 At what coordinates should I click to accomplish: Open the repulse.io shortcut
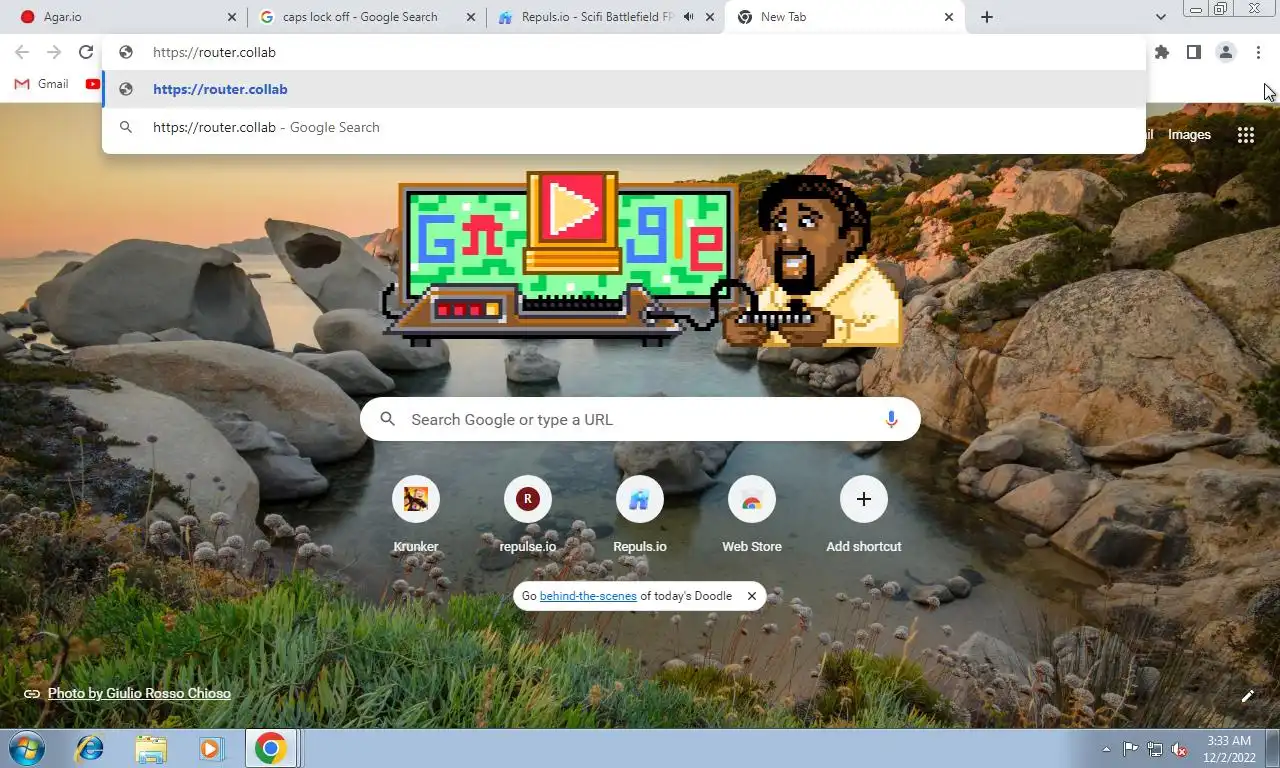tap(528, 515)
